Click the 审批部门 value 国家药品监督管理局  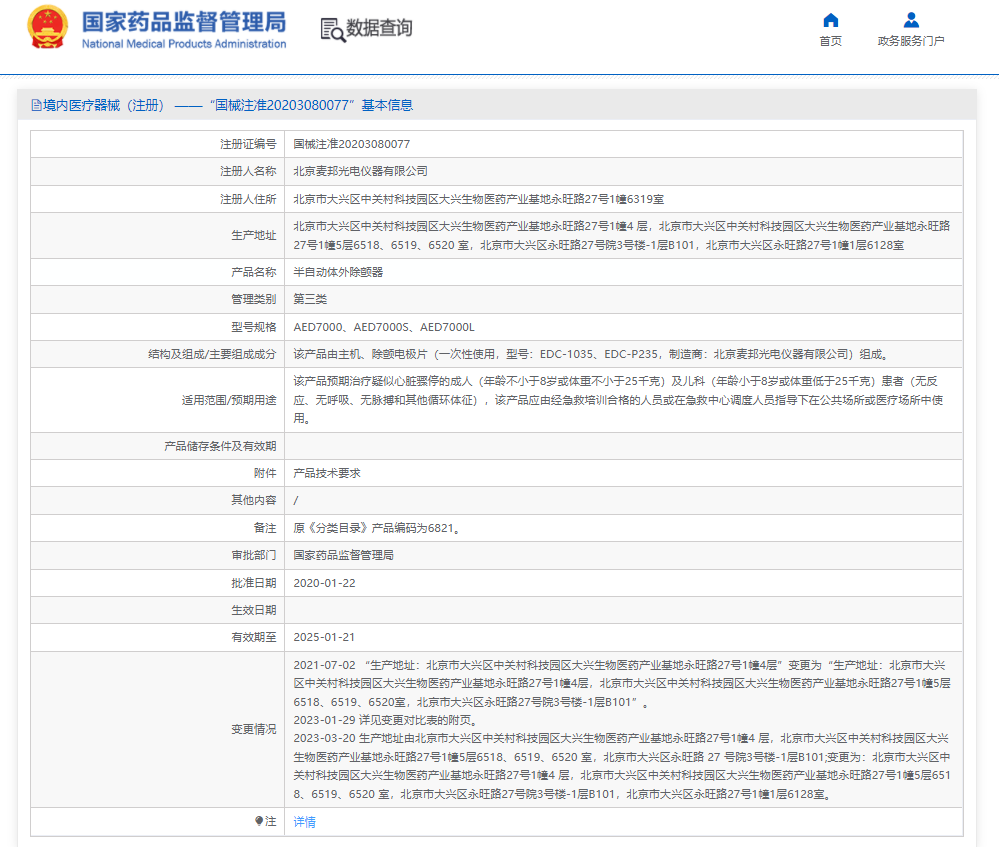pyautogui.click(x=343, y=555)
